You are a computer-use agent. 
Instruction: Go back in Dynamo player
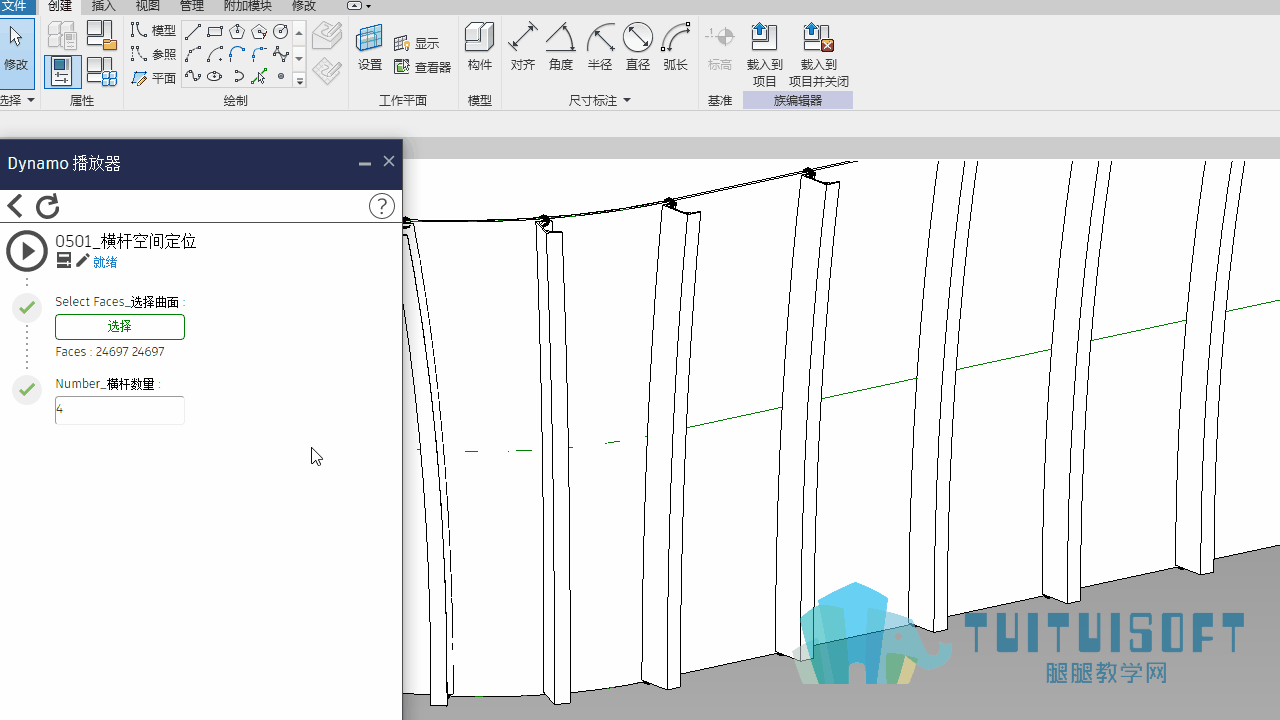[x=15, y=206]
